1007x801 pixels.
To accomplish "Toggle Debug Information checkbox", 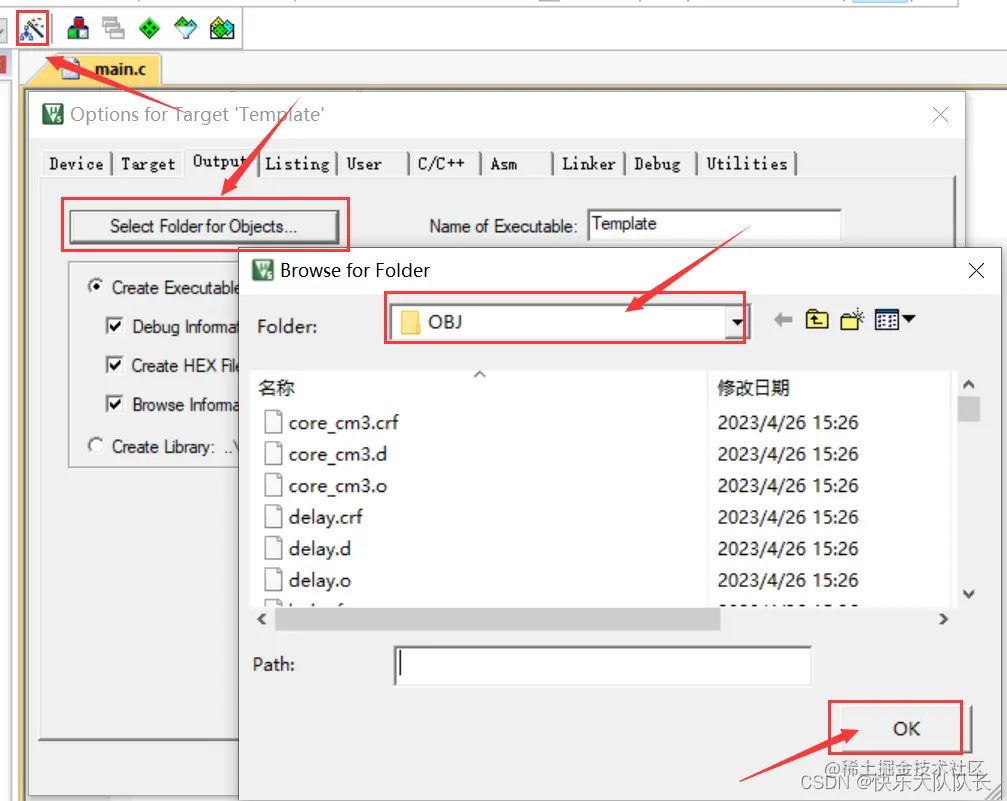I will point(114,326).
